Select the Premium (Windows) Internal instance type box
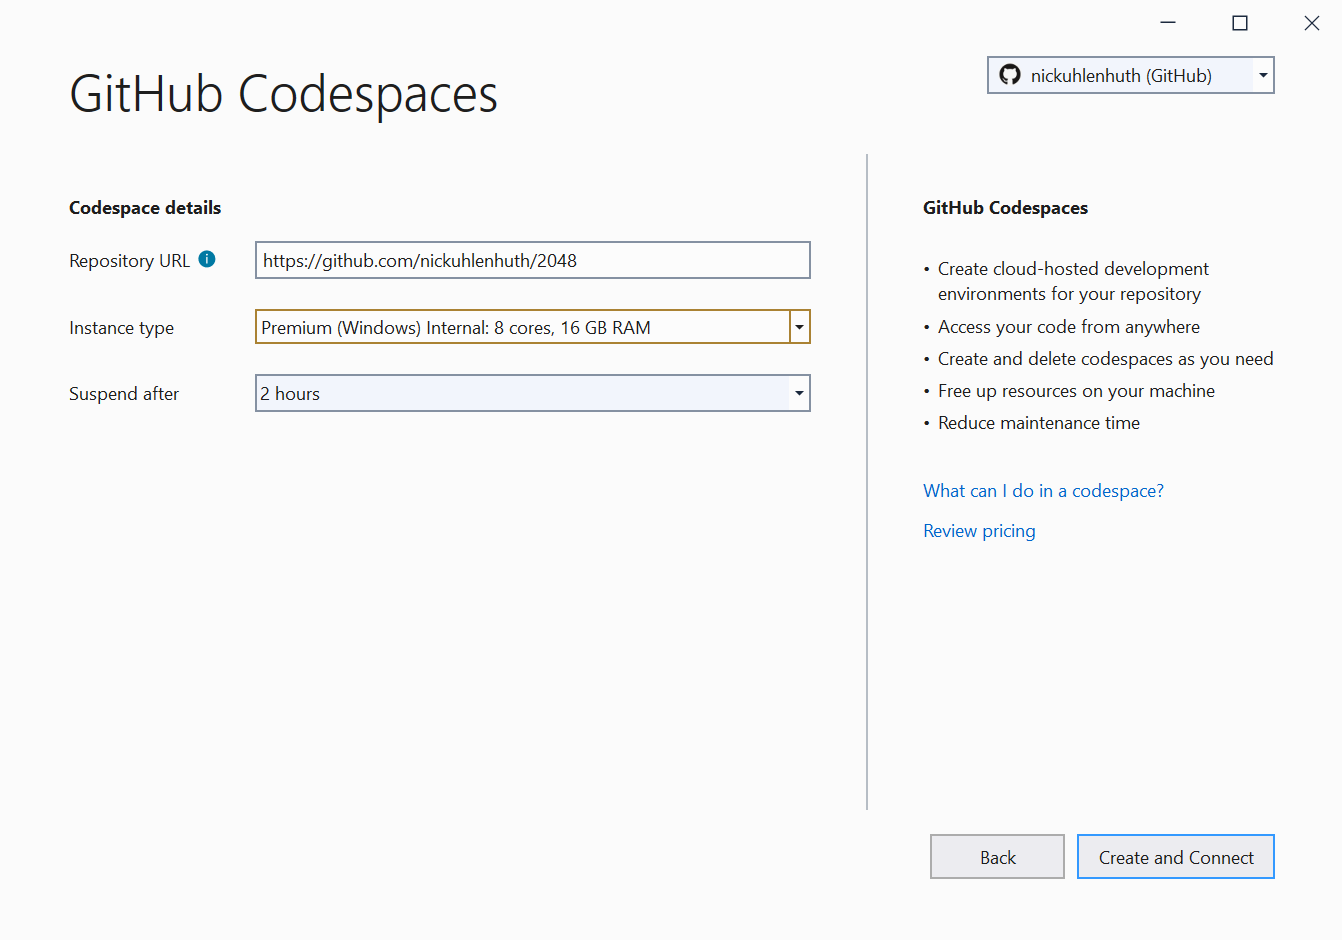1342x940 pixels. click(522, 328)
